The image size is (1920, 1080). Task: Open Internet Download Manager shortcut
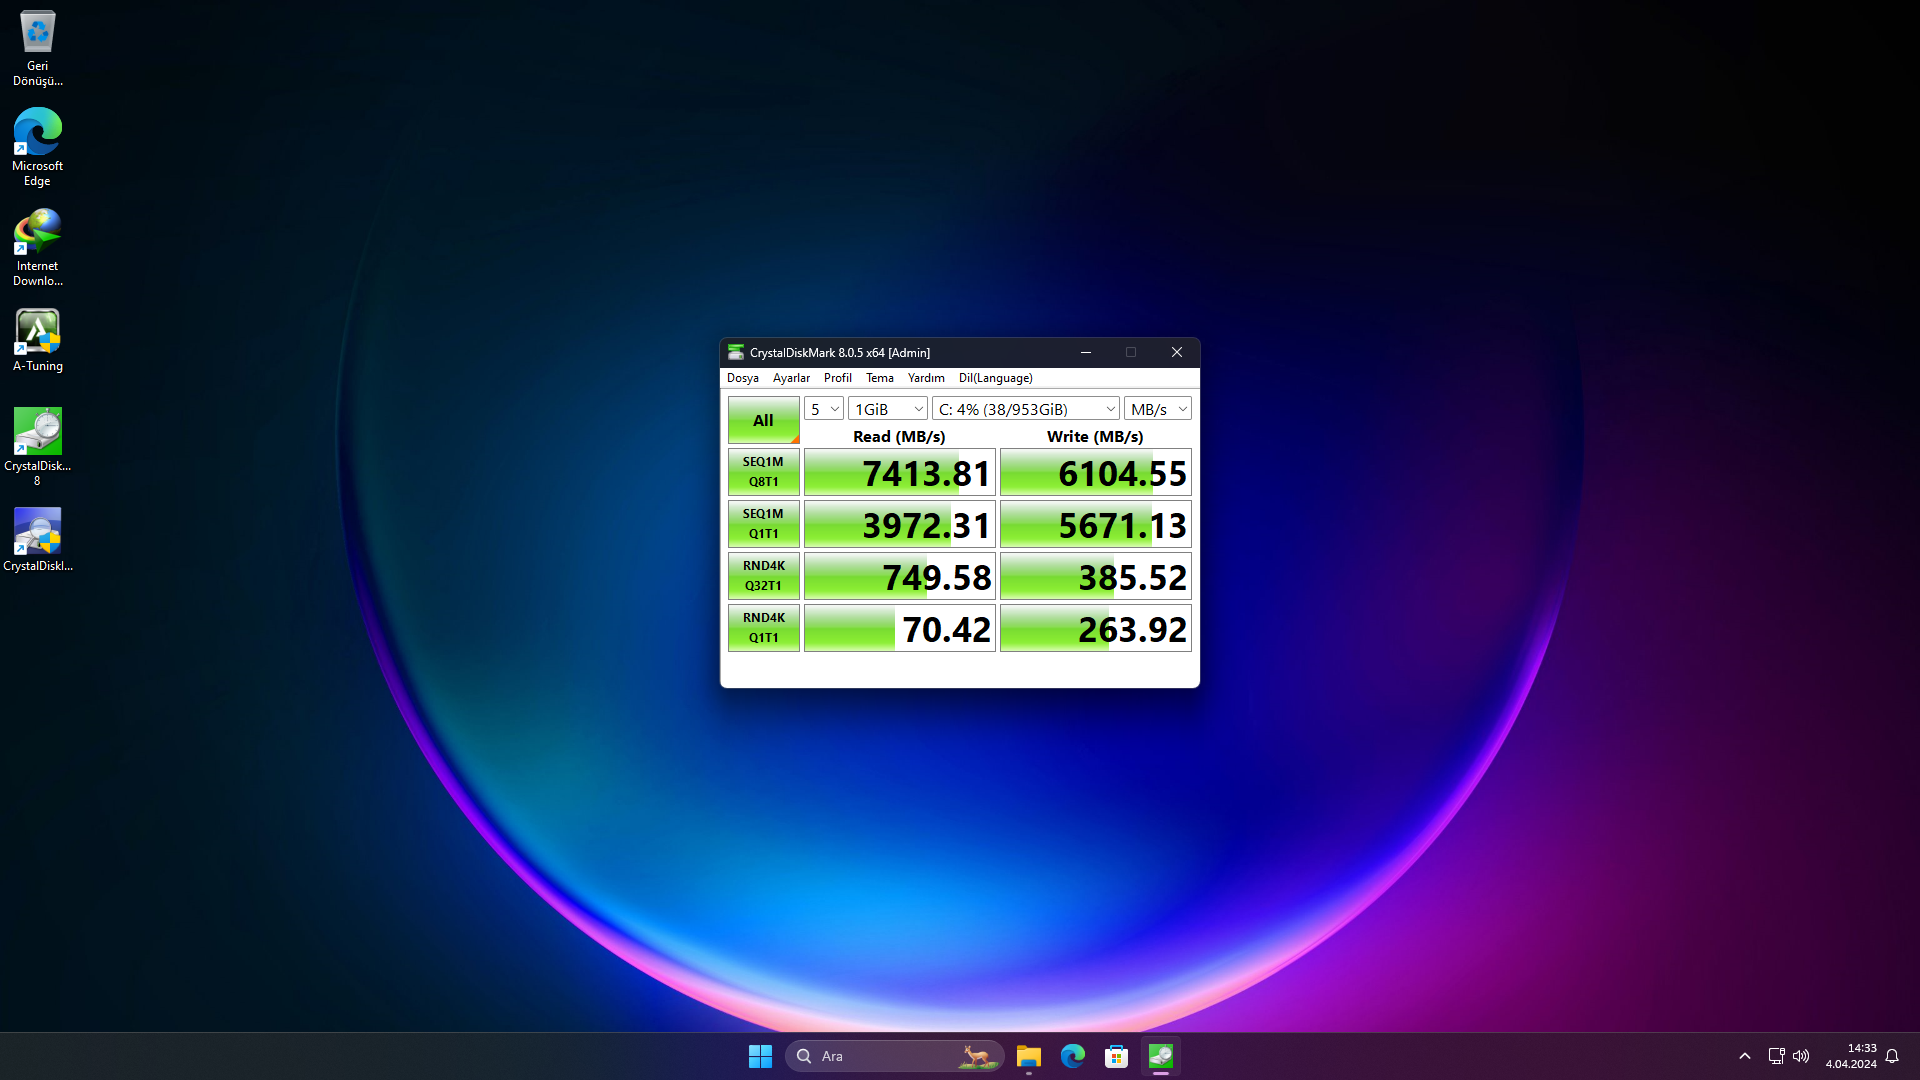click(37, 233)
